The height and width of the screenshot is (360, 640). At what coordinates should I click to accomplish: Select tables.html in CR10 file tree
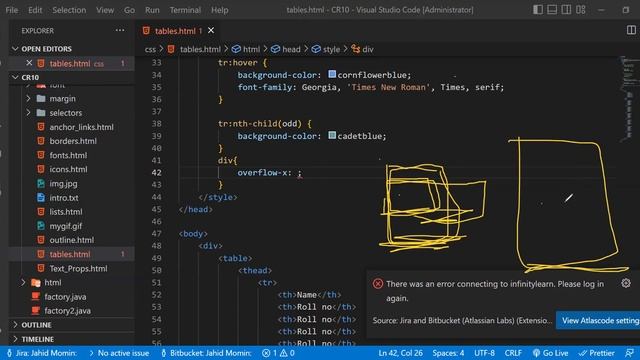point(70,254)
